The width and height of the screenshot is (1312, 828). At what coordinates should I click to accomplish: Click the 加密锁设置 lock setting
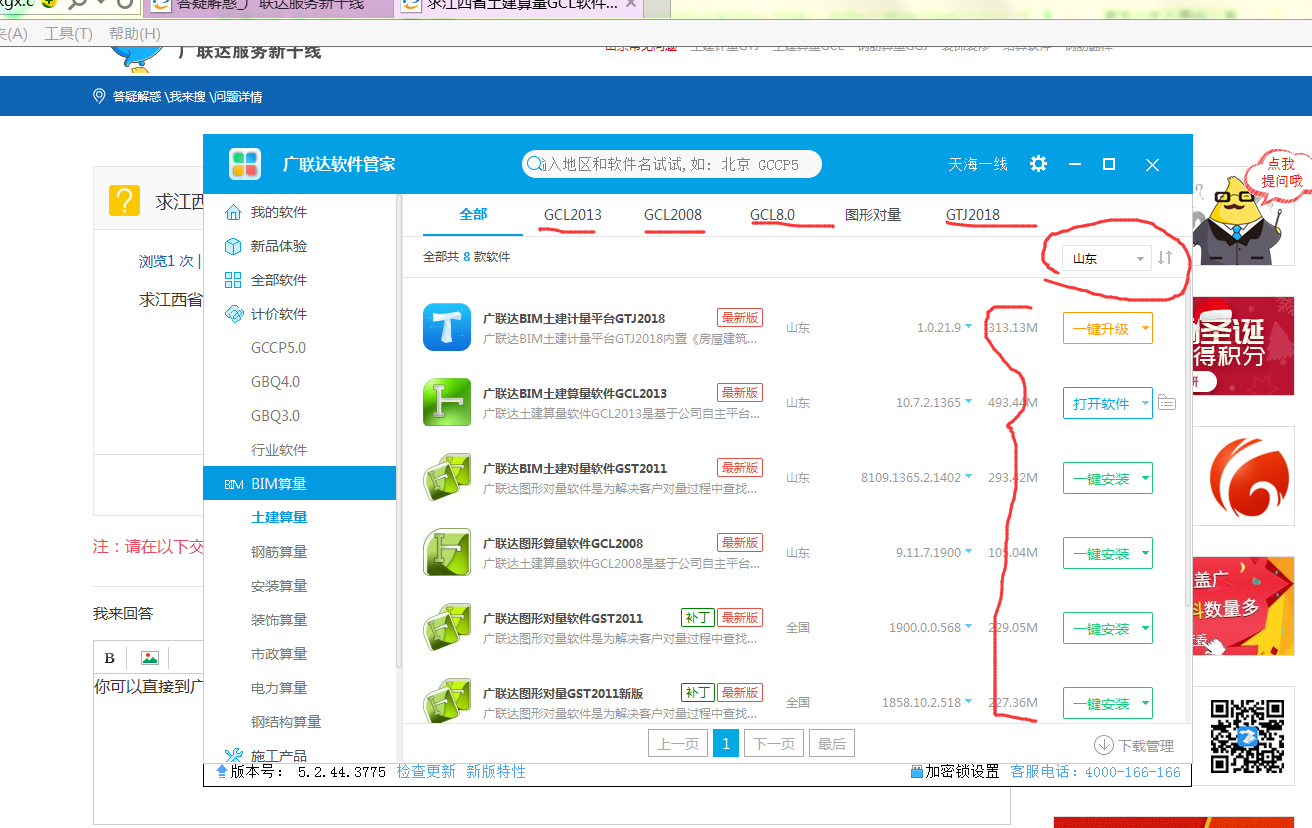pyautogui.click(x=955, y=772)
